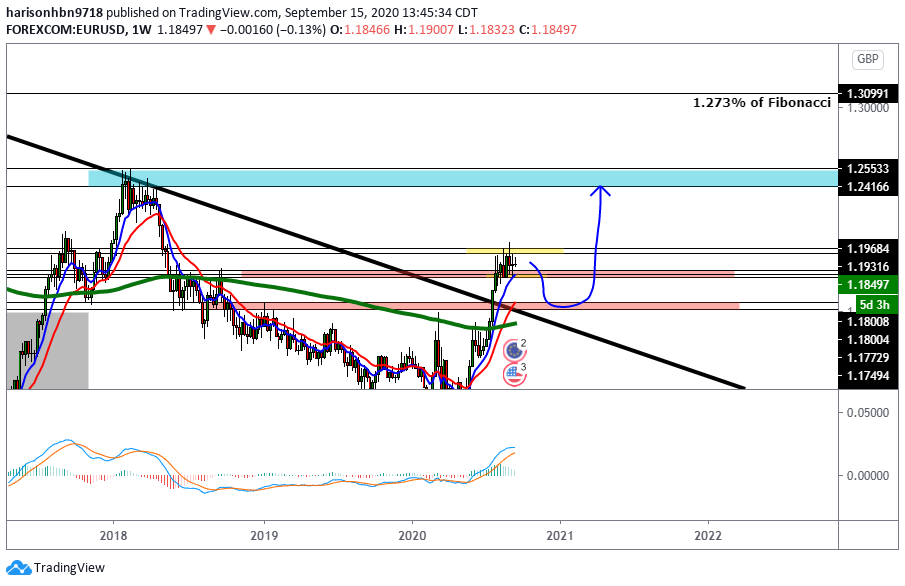Select the 1.17729 price label
Image resolution: width=905 pixels, height=586 pixels.
[867, 358]
